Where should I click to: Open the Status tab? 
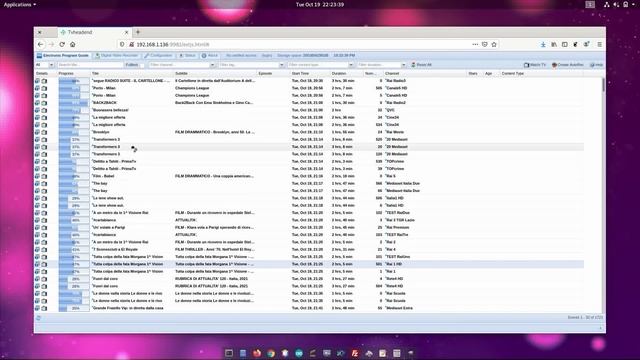coord(187,56)
